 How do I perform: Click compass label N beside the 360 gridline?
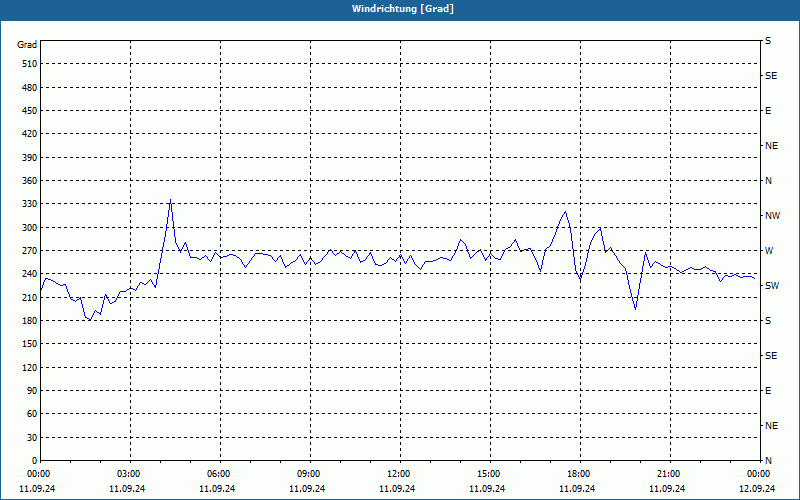point(768,181)
